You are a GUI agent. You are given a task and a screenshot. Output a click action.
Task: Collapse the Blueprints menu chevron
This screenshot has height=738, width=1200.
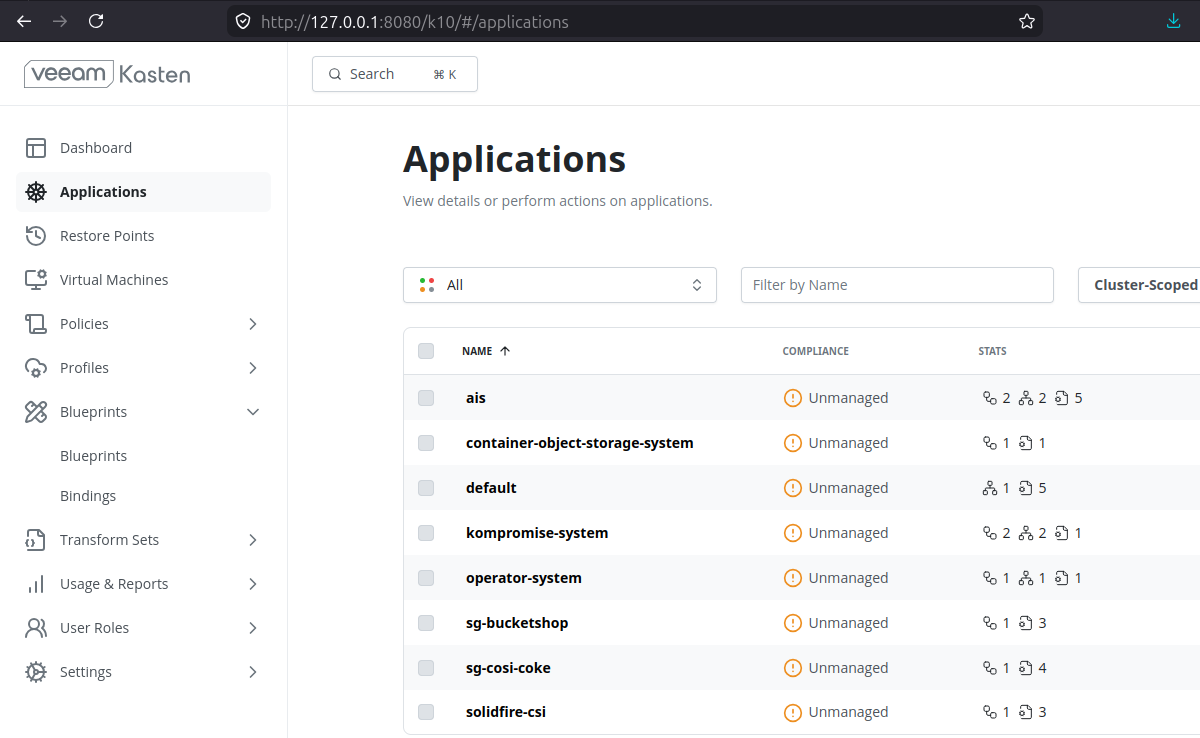[253, 412]
